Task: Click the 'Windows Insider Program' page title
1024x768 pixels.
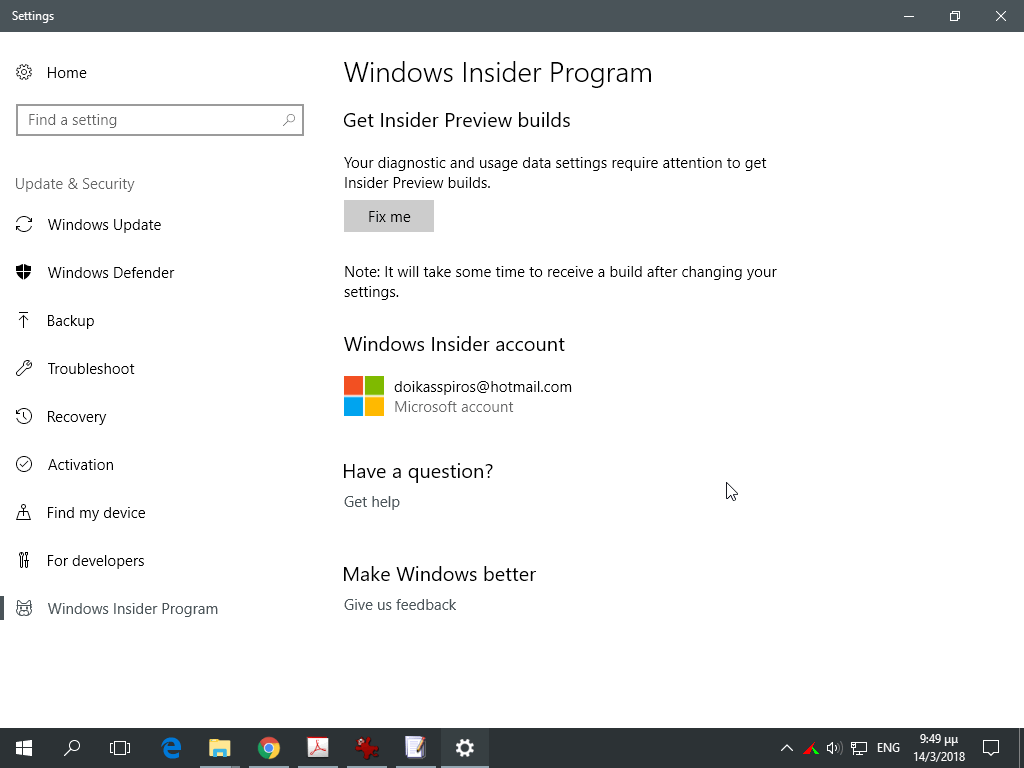Action: 498,72
